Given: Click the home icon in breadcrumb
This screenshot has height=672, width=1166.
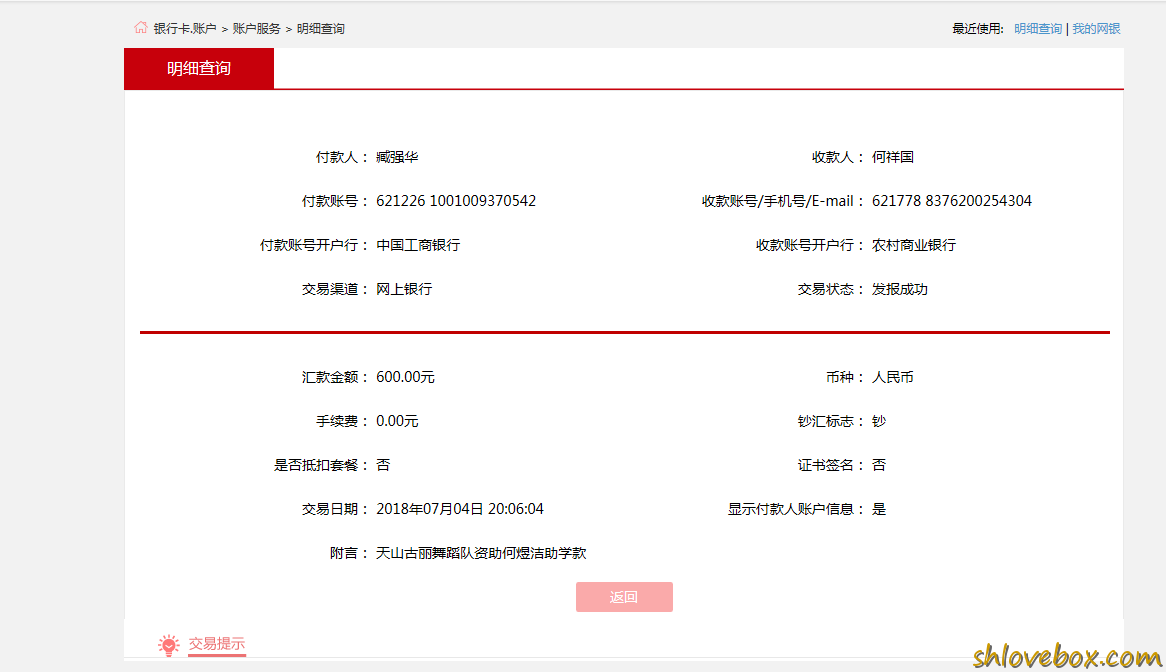Looking at the screenshot, I should click(141, 28).
